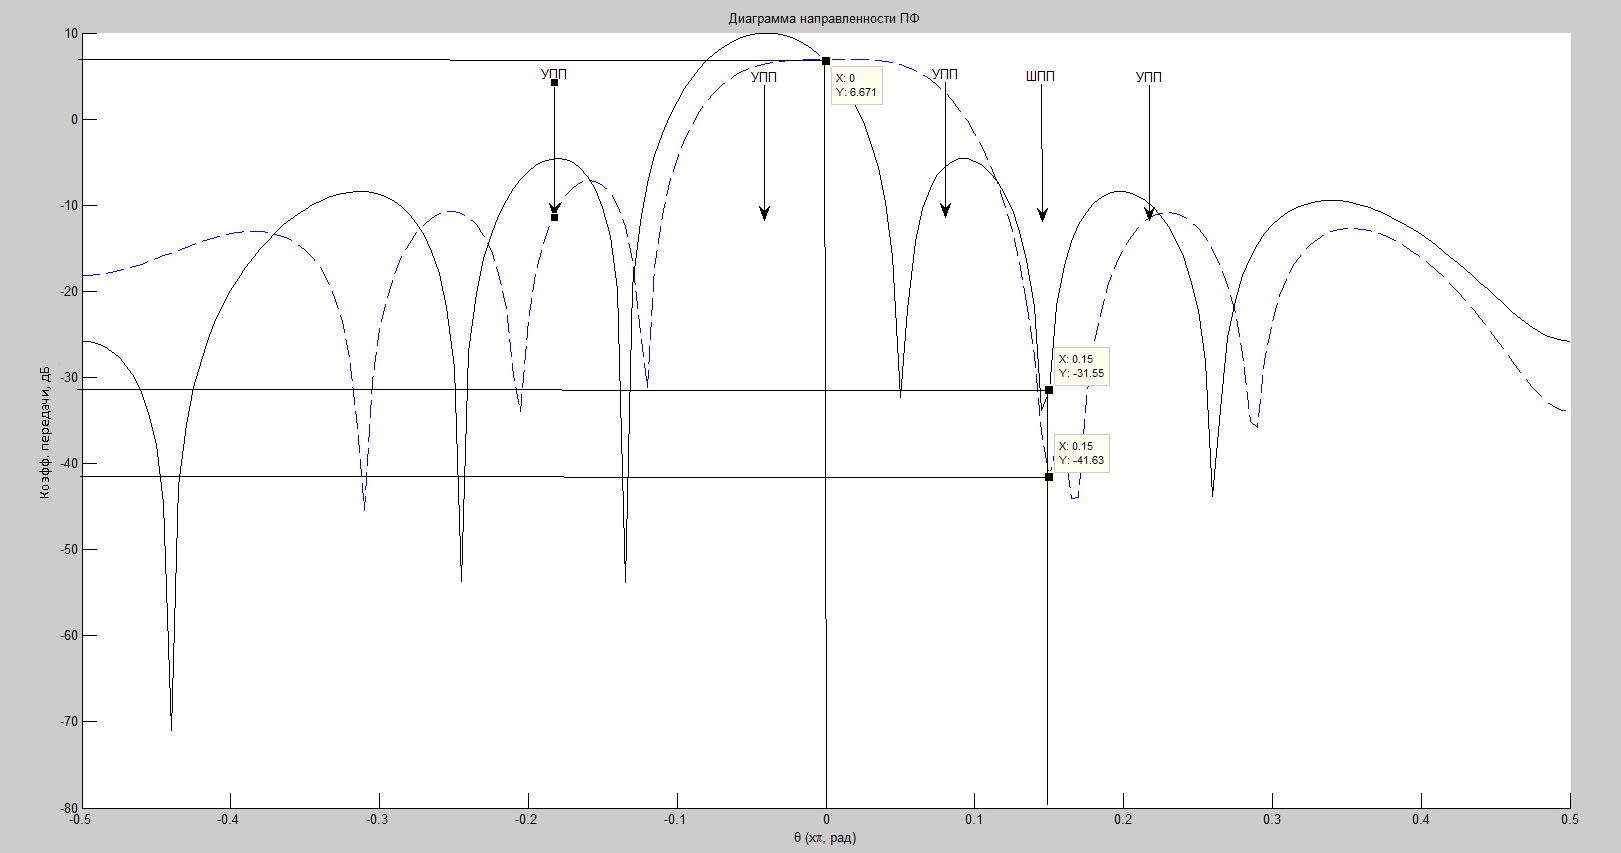
Task: Click the y-axis tick label -60
Action: pyautogui.click(x=69, y=635)
